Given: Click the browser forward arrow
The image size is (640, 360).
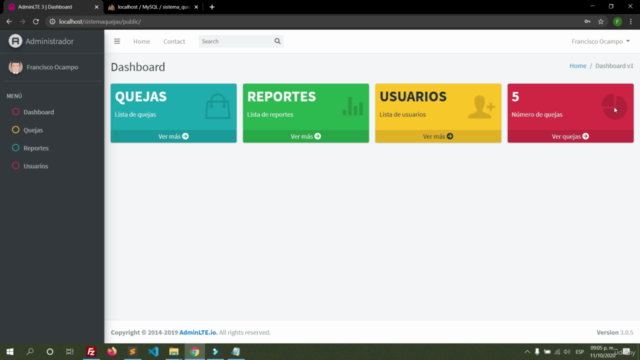Looking at the screenshot, I should coord(22,22).
